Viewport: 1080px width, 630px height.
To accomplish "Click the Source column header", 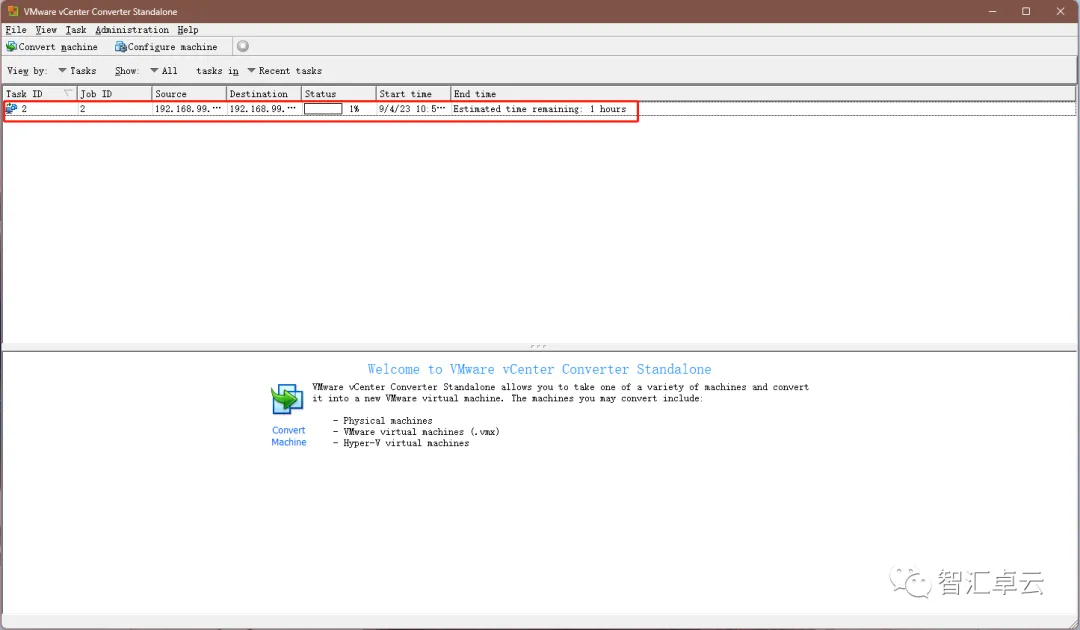I will 189,94.
